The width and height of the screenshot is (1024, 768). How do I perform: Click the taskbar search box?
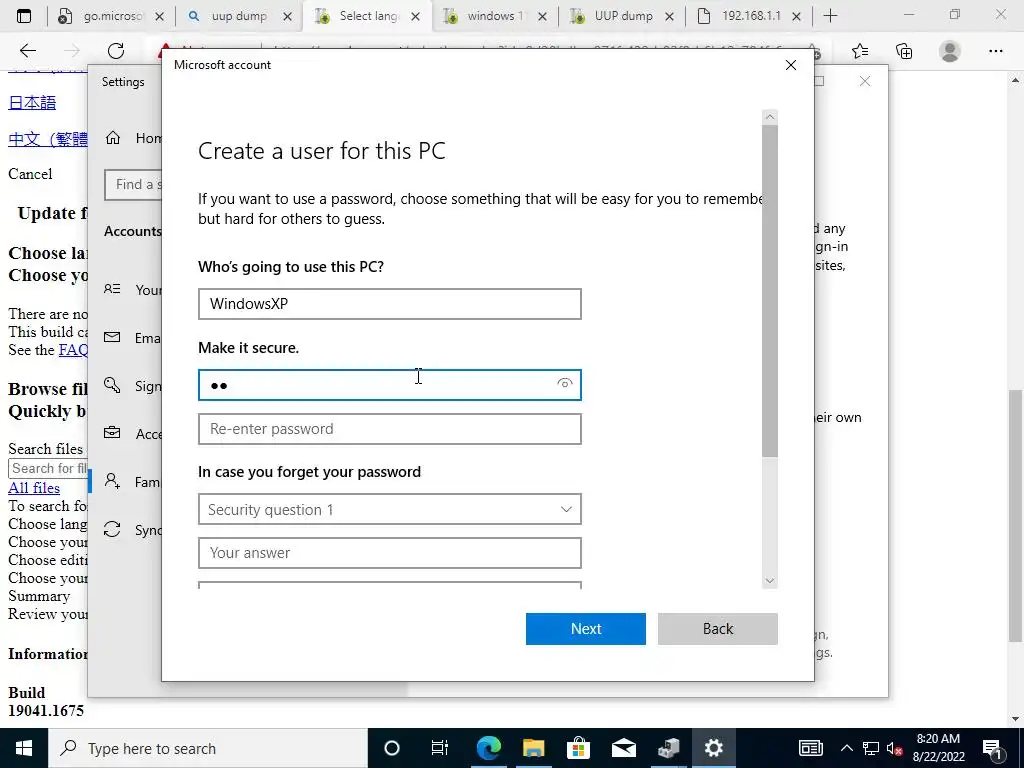208,748
